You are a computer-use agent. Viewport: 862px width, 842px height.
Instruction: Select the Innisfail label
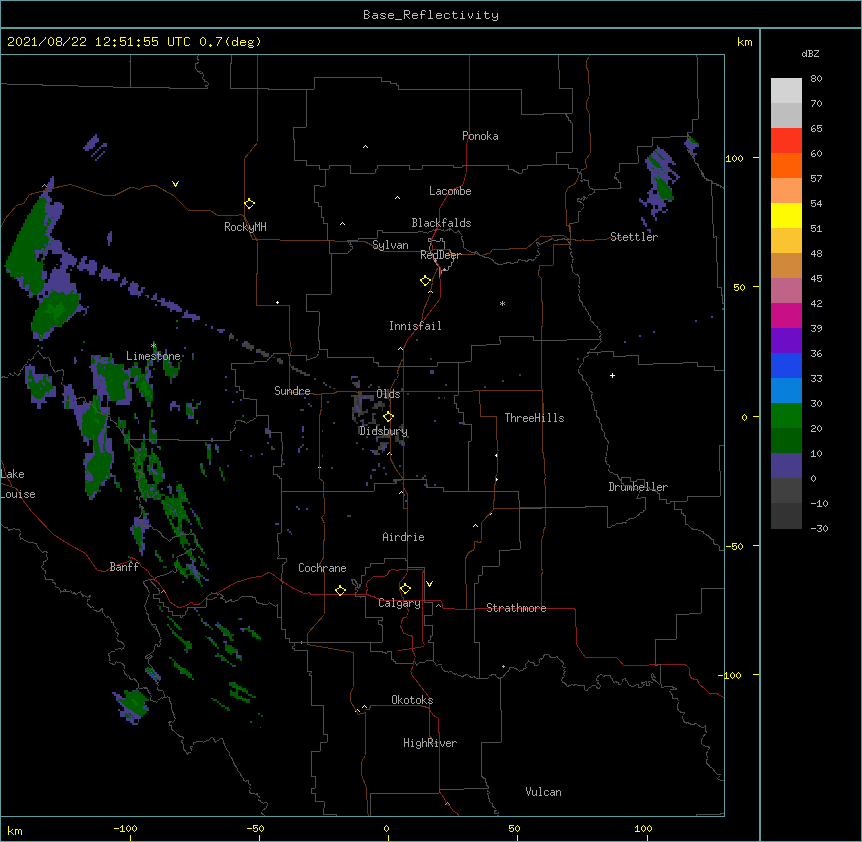(415, 326)
